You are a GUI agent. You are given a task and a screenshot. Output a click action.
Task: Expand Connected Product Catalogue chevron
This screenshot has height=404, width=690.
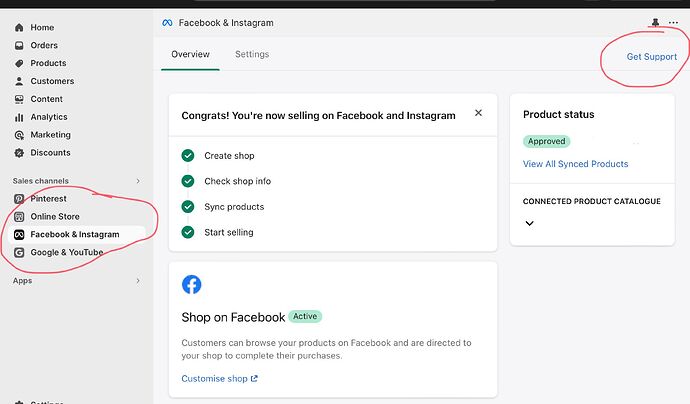click(x=529, y=224)
